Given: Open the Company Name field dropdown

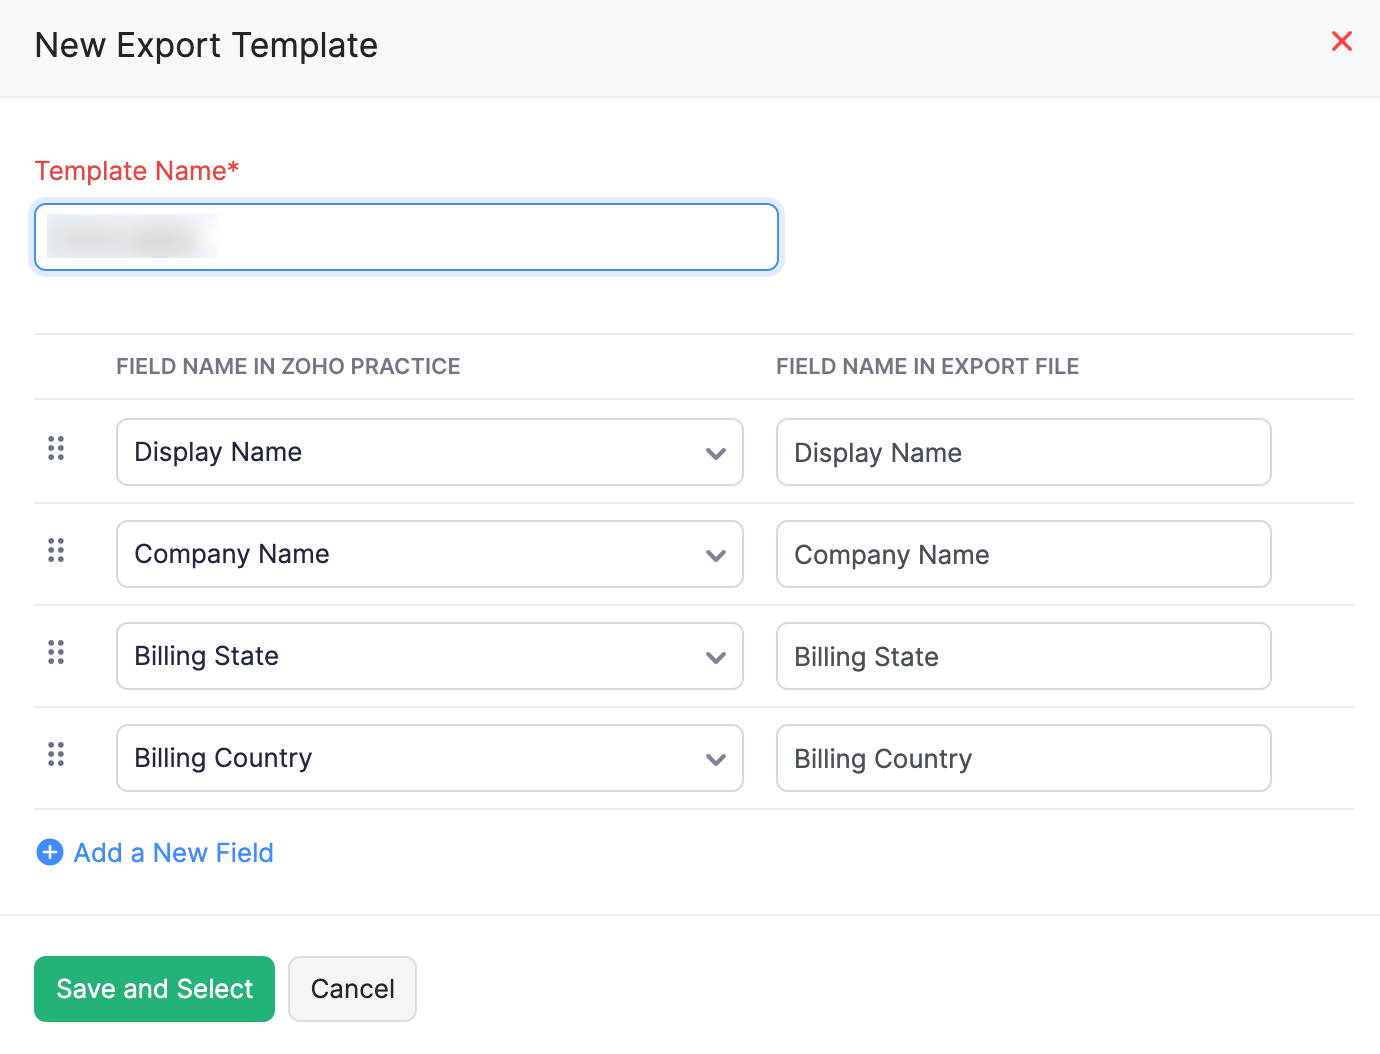Looking at the screenshot, I should tap(716, 554).
